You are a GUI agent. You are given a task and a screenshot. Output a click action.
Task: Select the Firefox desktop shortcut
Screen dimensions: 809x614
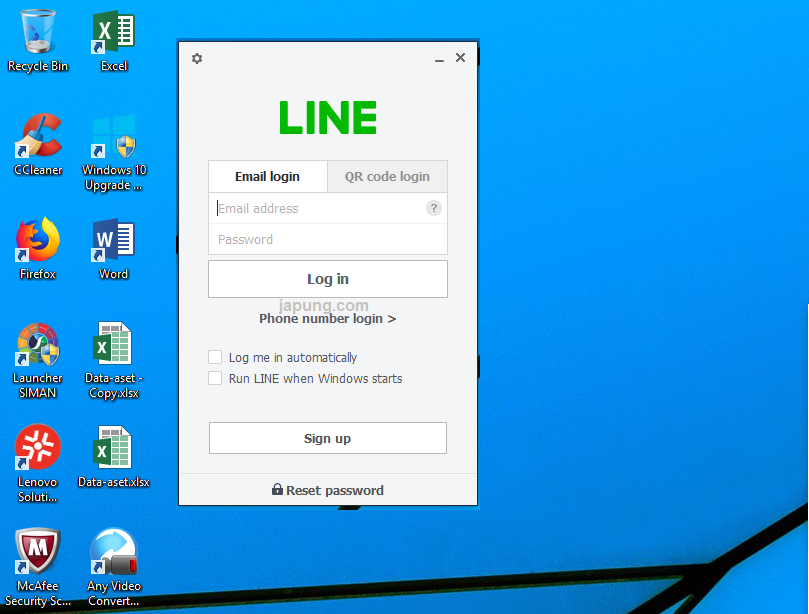(x=38, y=249)
